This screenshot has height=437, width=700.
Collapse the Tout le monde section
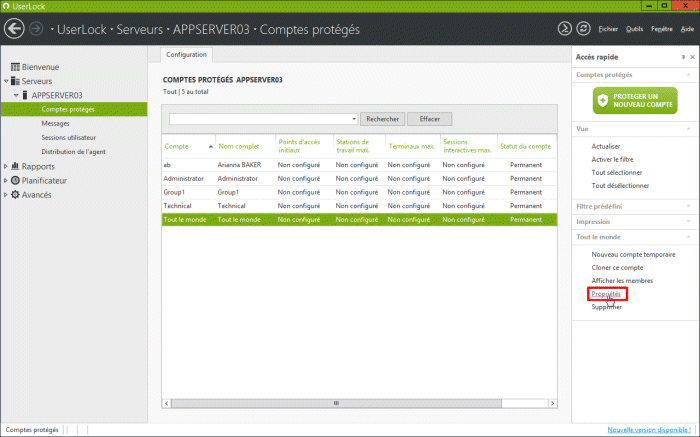tap(689, 237)
